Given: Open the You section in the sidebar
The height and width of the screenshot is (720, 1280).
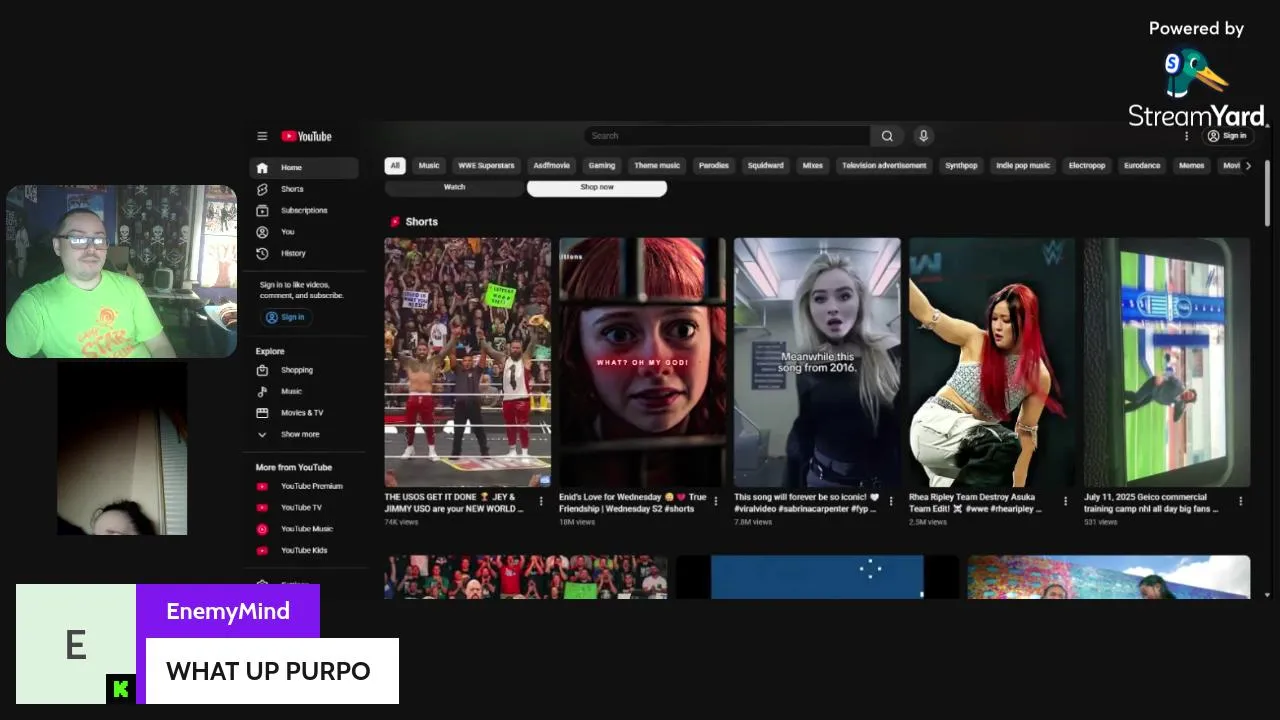Looking at the screenshot, I should [x=304, y=232].
